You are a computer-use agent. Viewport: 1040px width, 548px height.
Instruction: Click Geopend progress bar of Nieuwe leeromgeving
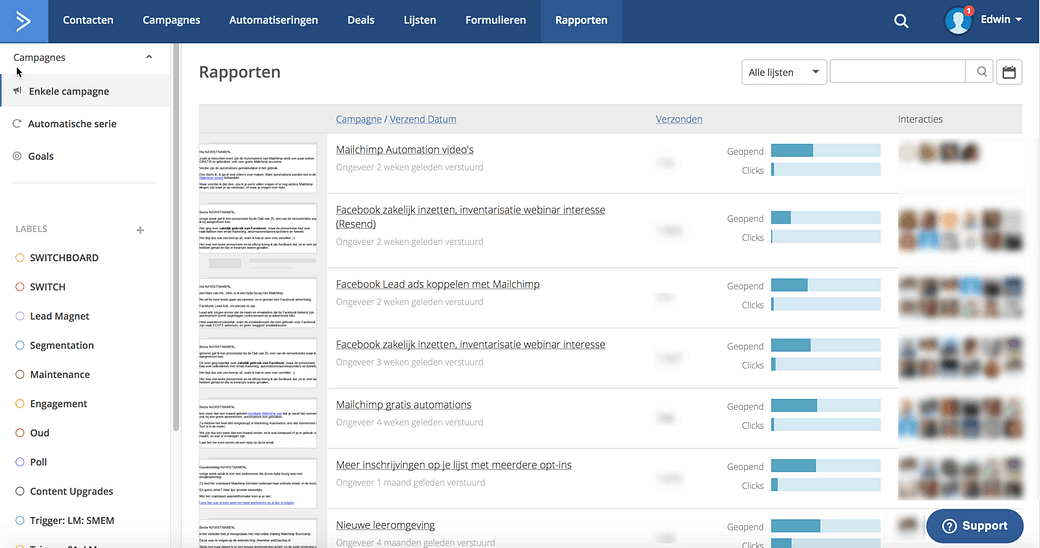pos(825,526)
